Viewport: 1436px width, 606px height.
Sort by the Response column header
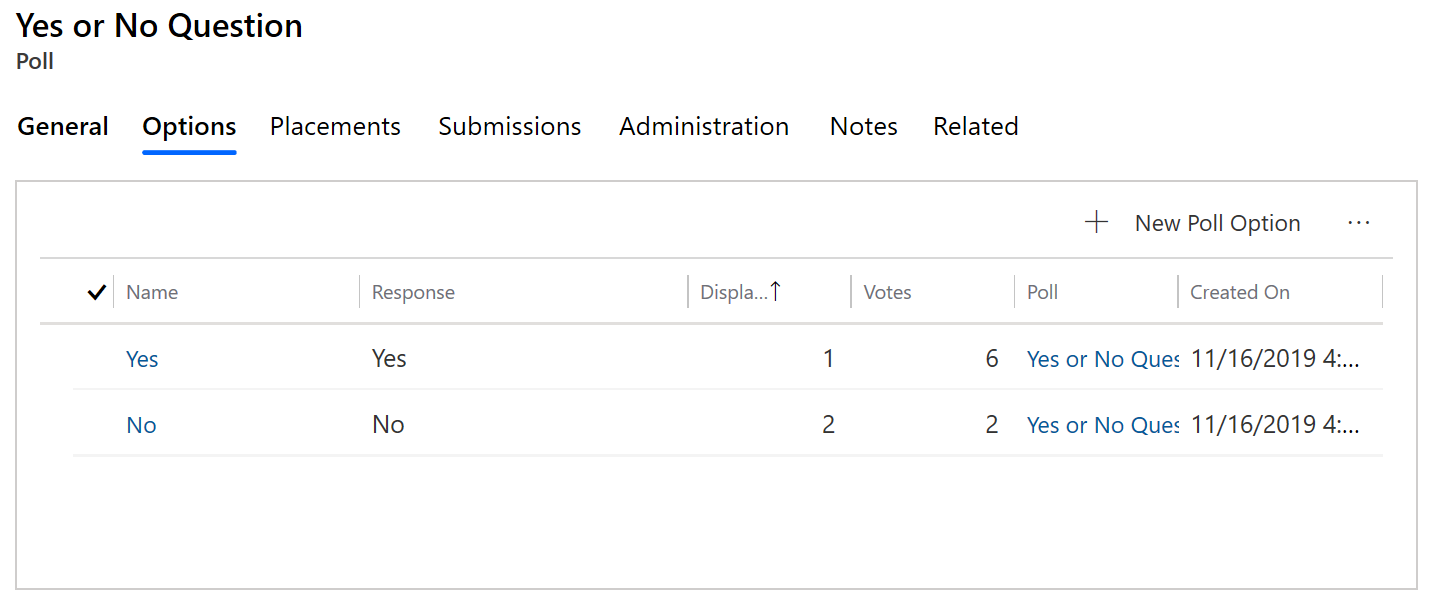point(413,293)
